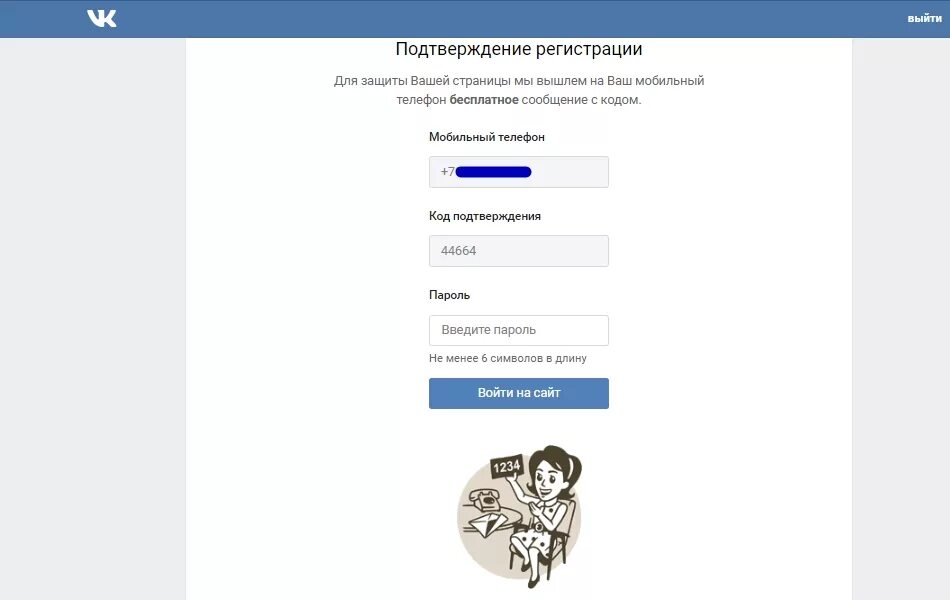This screenshot has height=600, width=950.
Task: Click the 1234 sign in the illustration
Action: 507,466
